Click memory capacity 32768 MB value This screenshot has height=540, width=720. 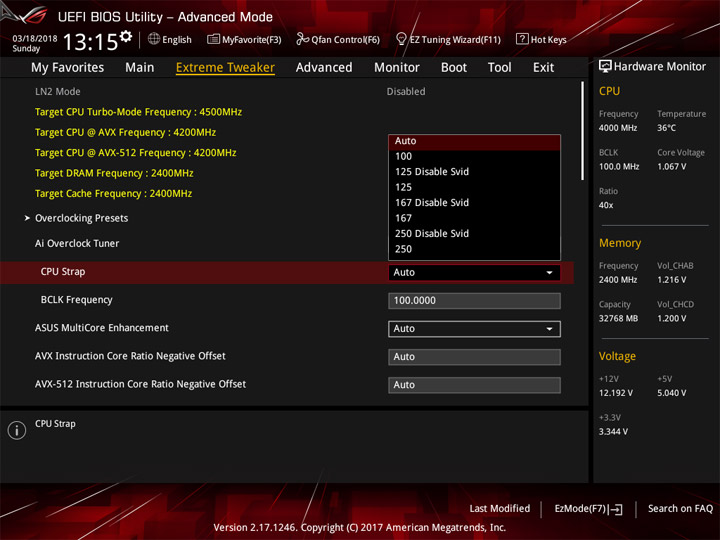(x=618, y=319)
